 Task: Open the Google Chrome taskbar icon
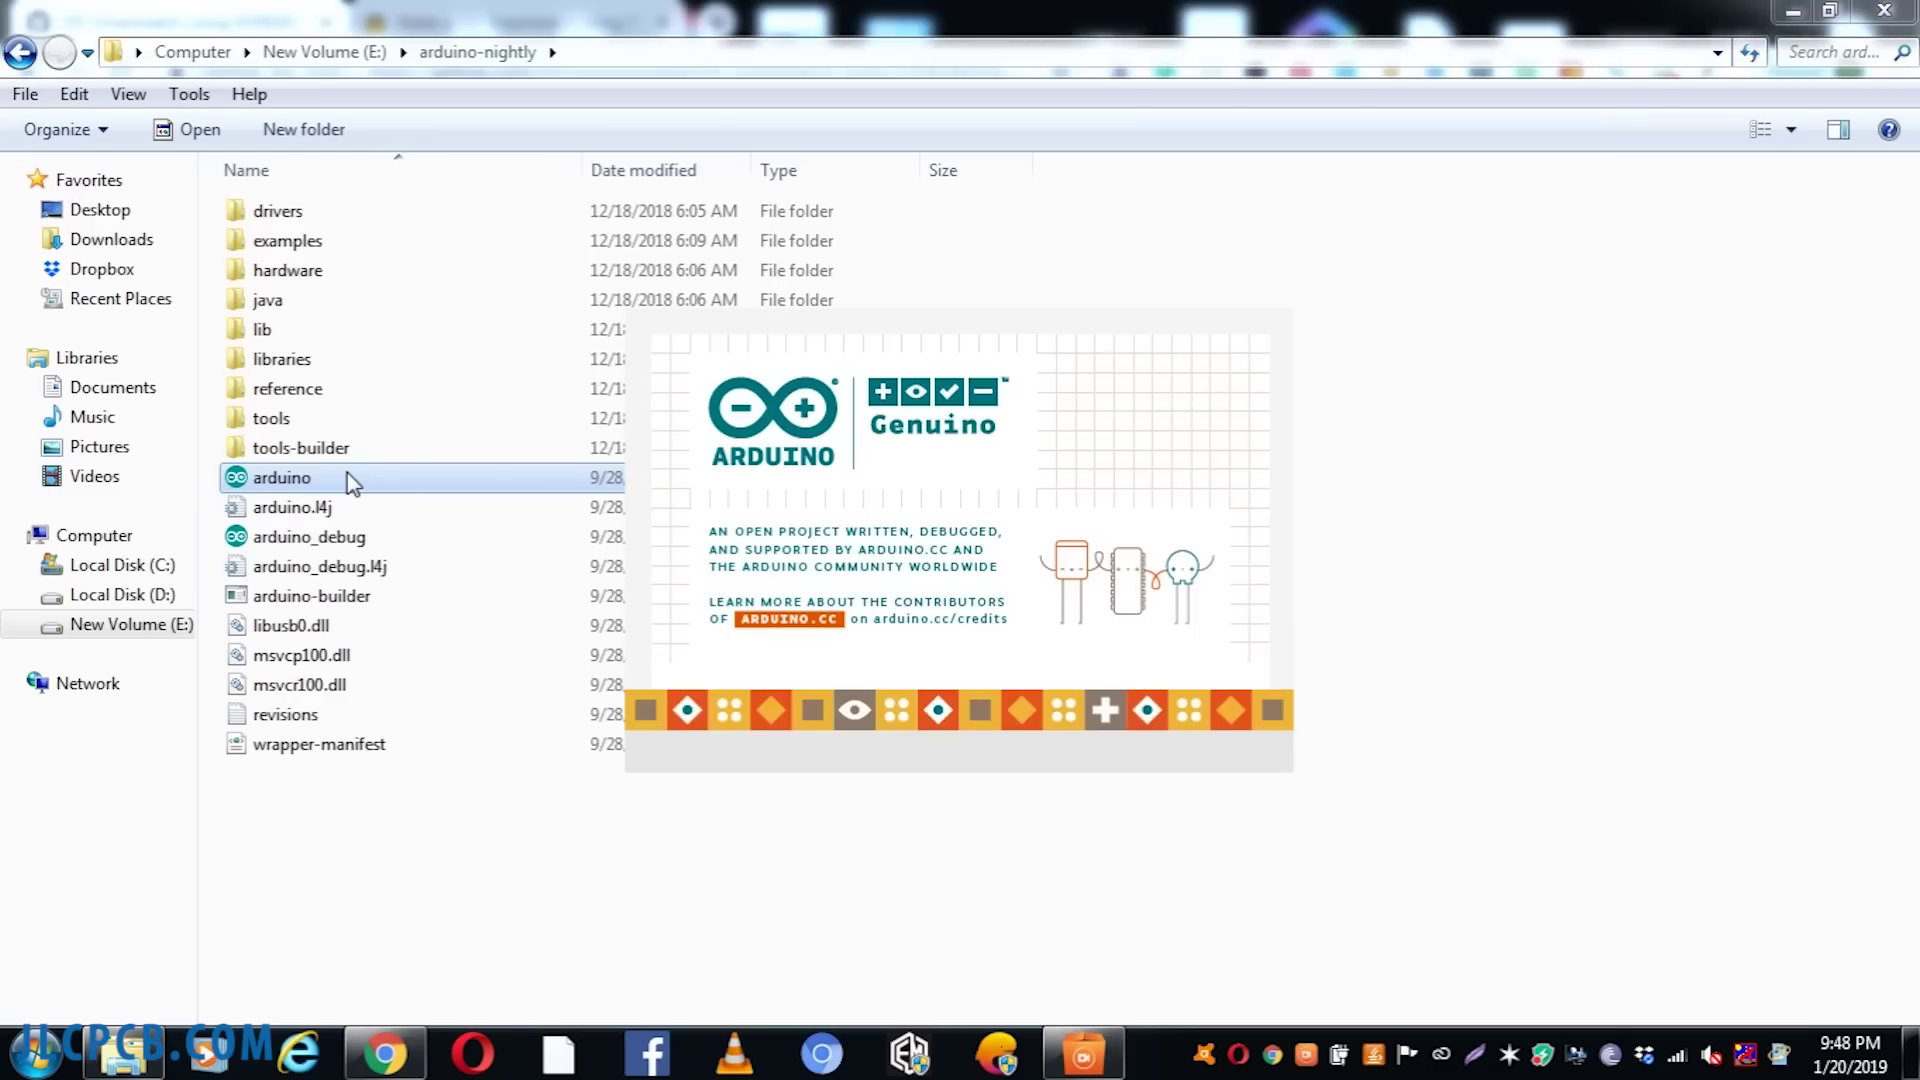pos(385,1054)
